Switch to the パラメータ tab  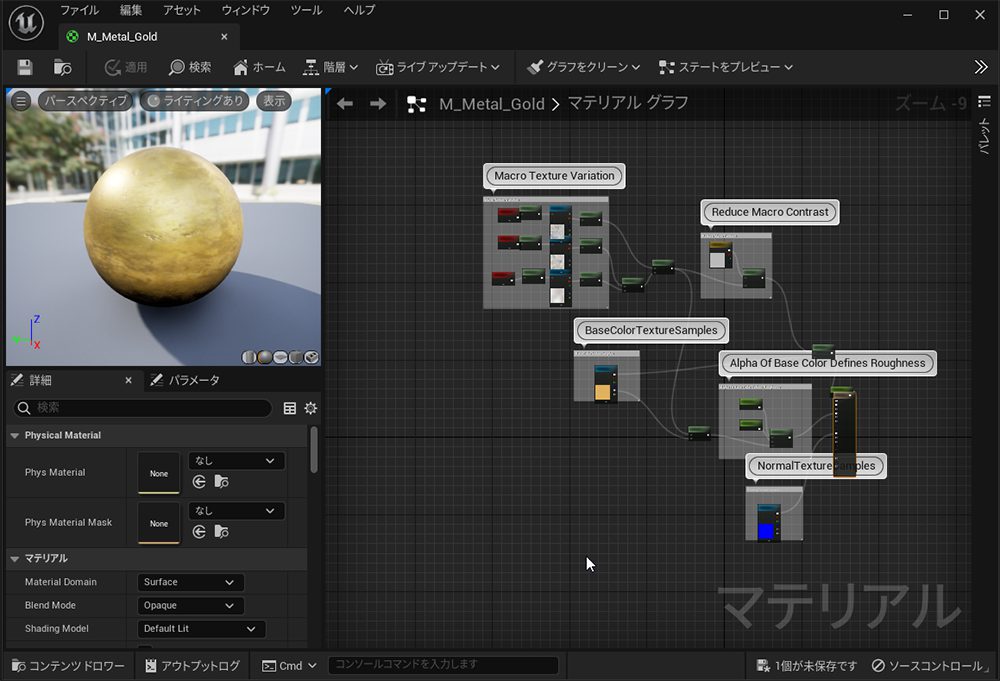185,380
